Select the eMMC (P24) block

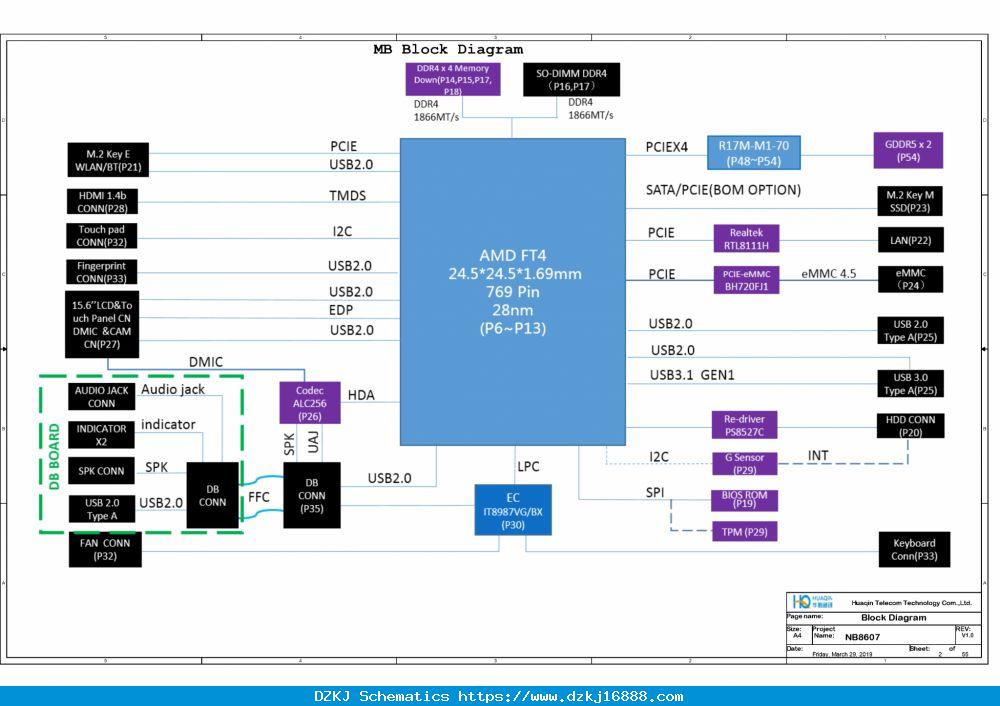(x=911, y=279)
